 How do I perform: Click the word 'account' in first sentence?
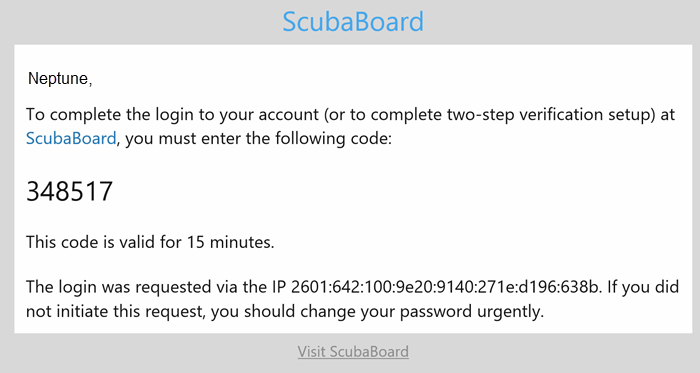click(x=289, y=115)
